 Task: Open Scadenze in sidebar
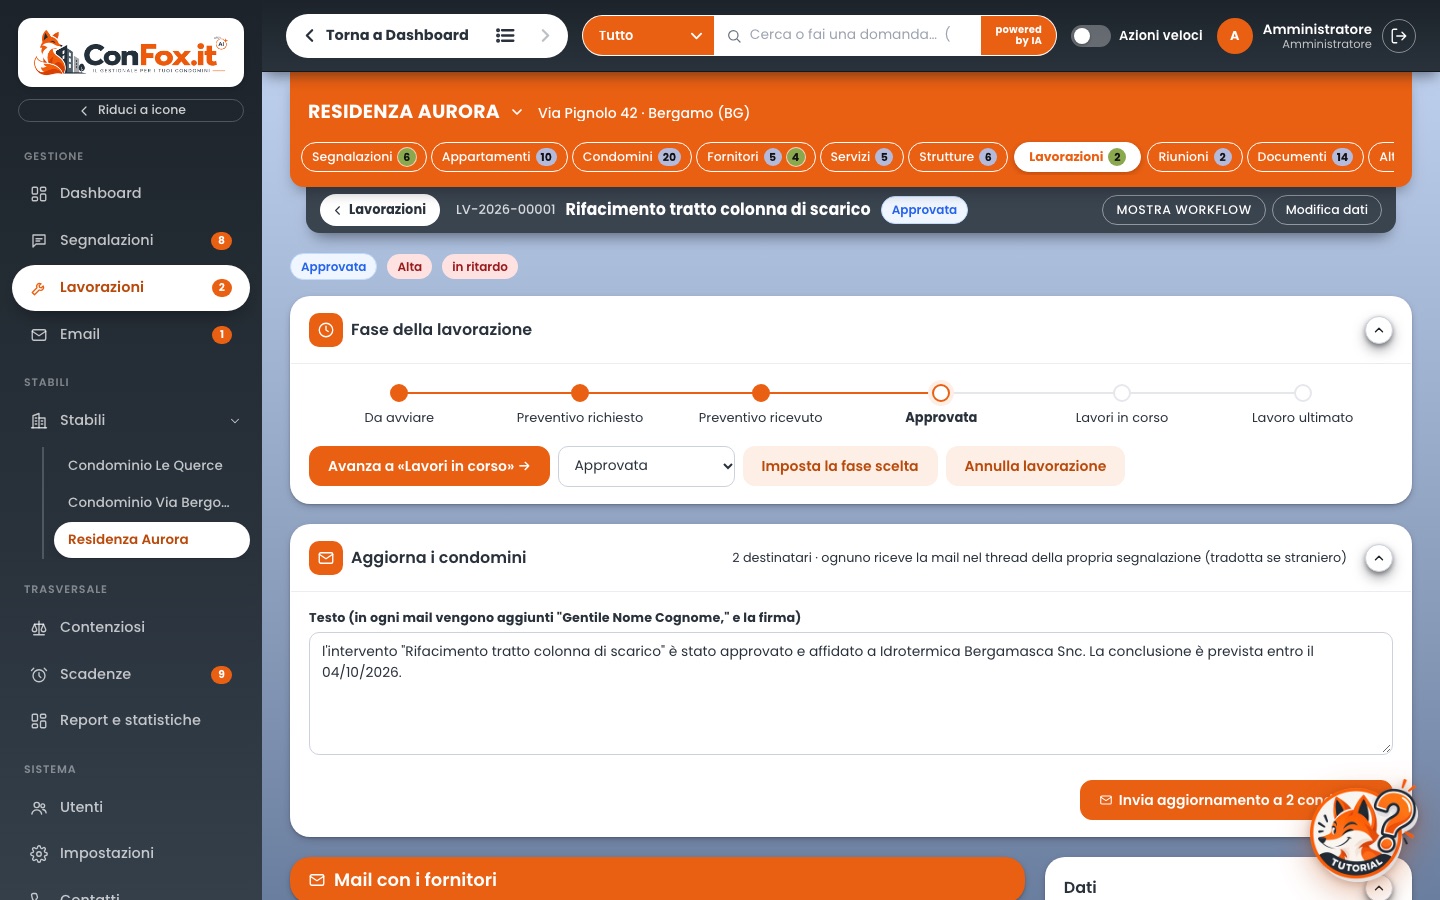(x=131, y=675)
